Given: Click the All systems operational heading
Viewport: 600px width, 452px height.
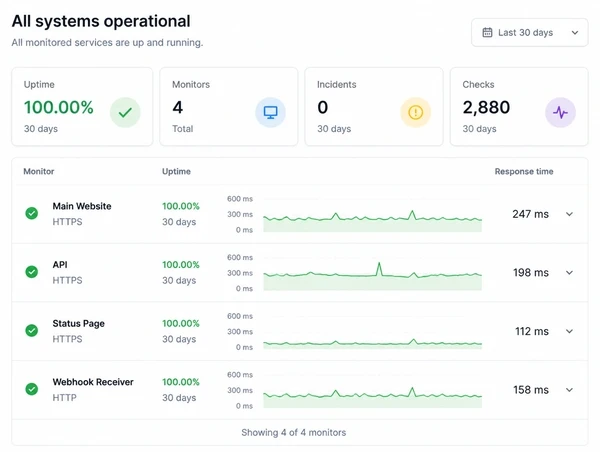Looking at the screenshot, I should pyautogui.click(x=101, y=21).
